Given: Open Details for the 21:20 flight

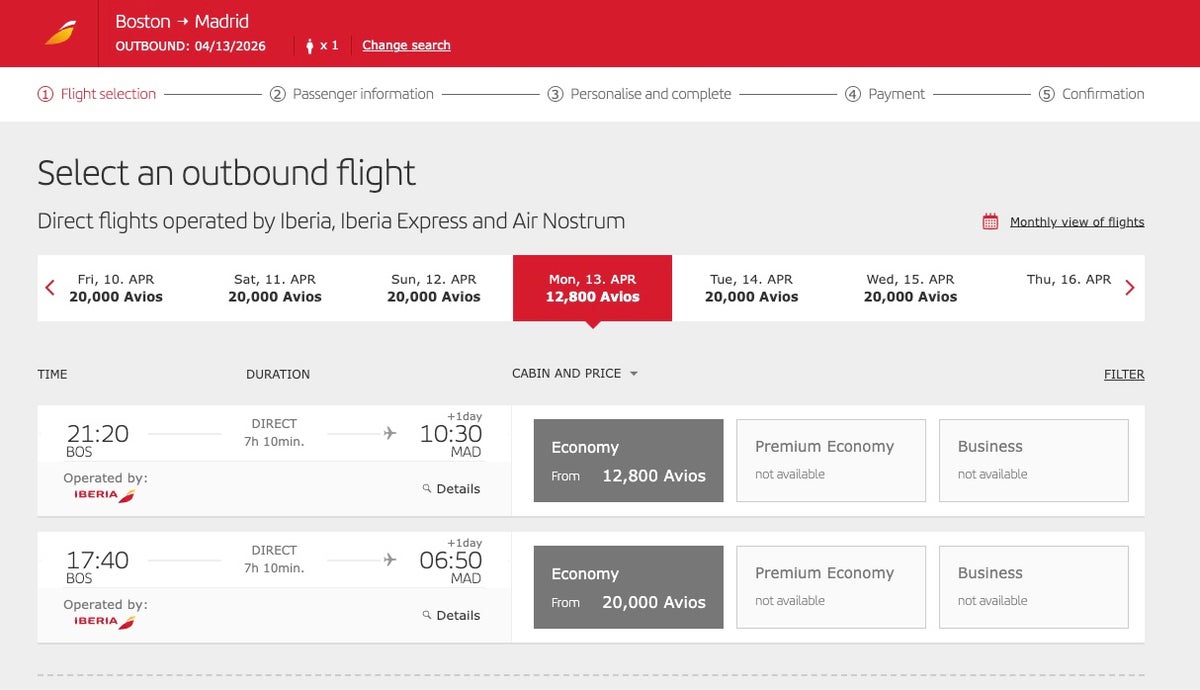Looking at the screenshot, I should 451,489.
